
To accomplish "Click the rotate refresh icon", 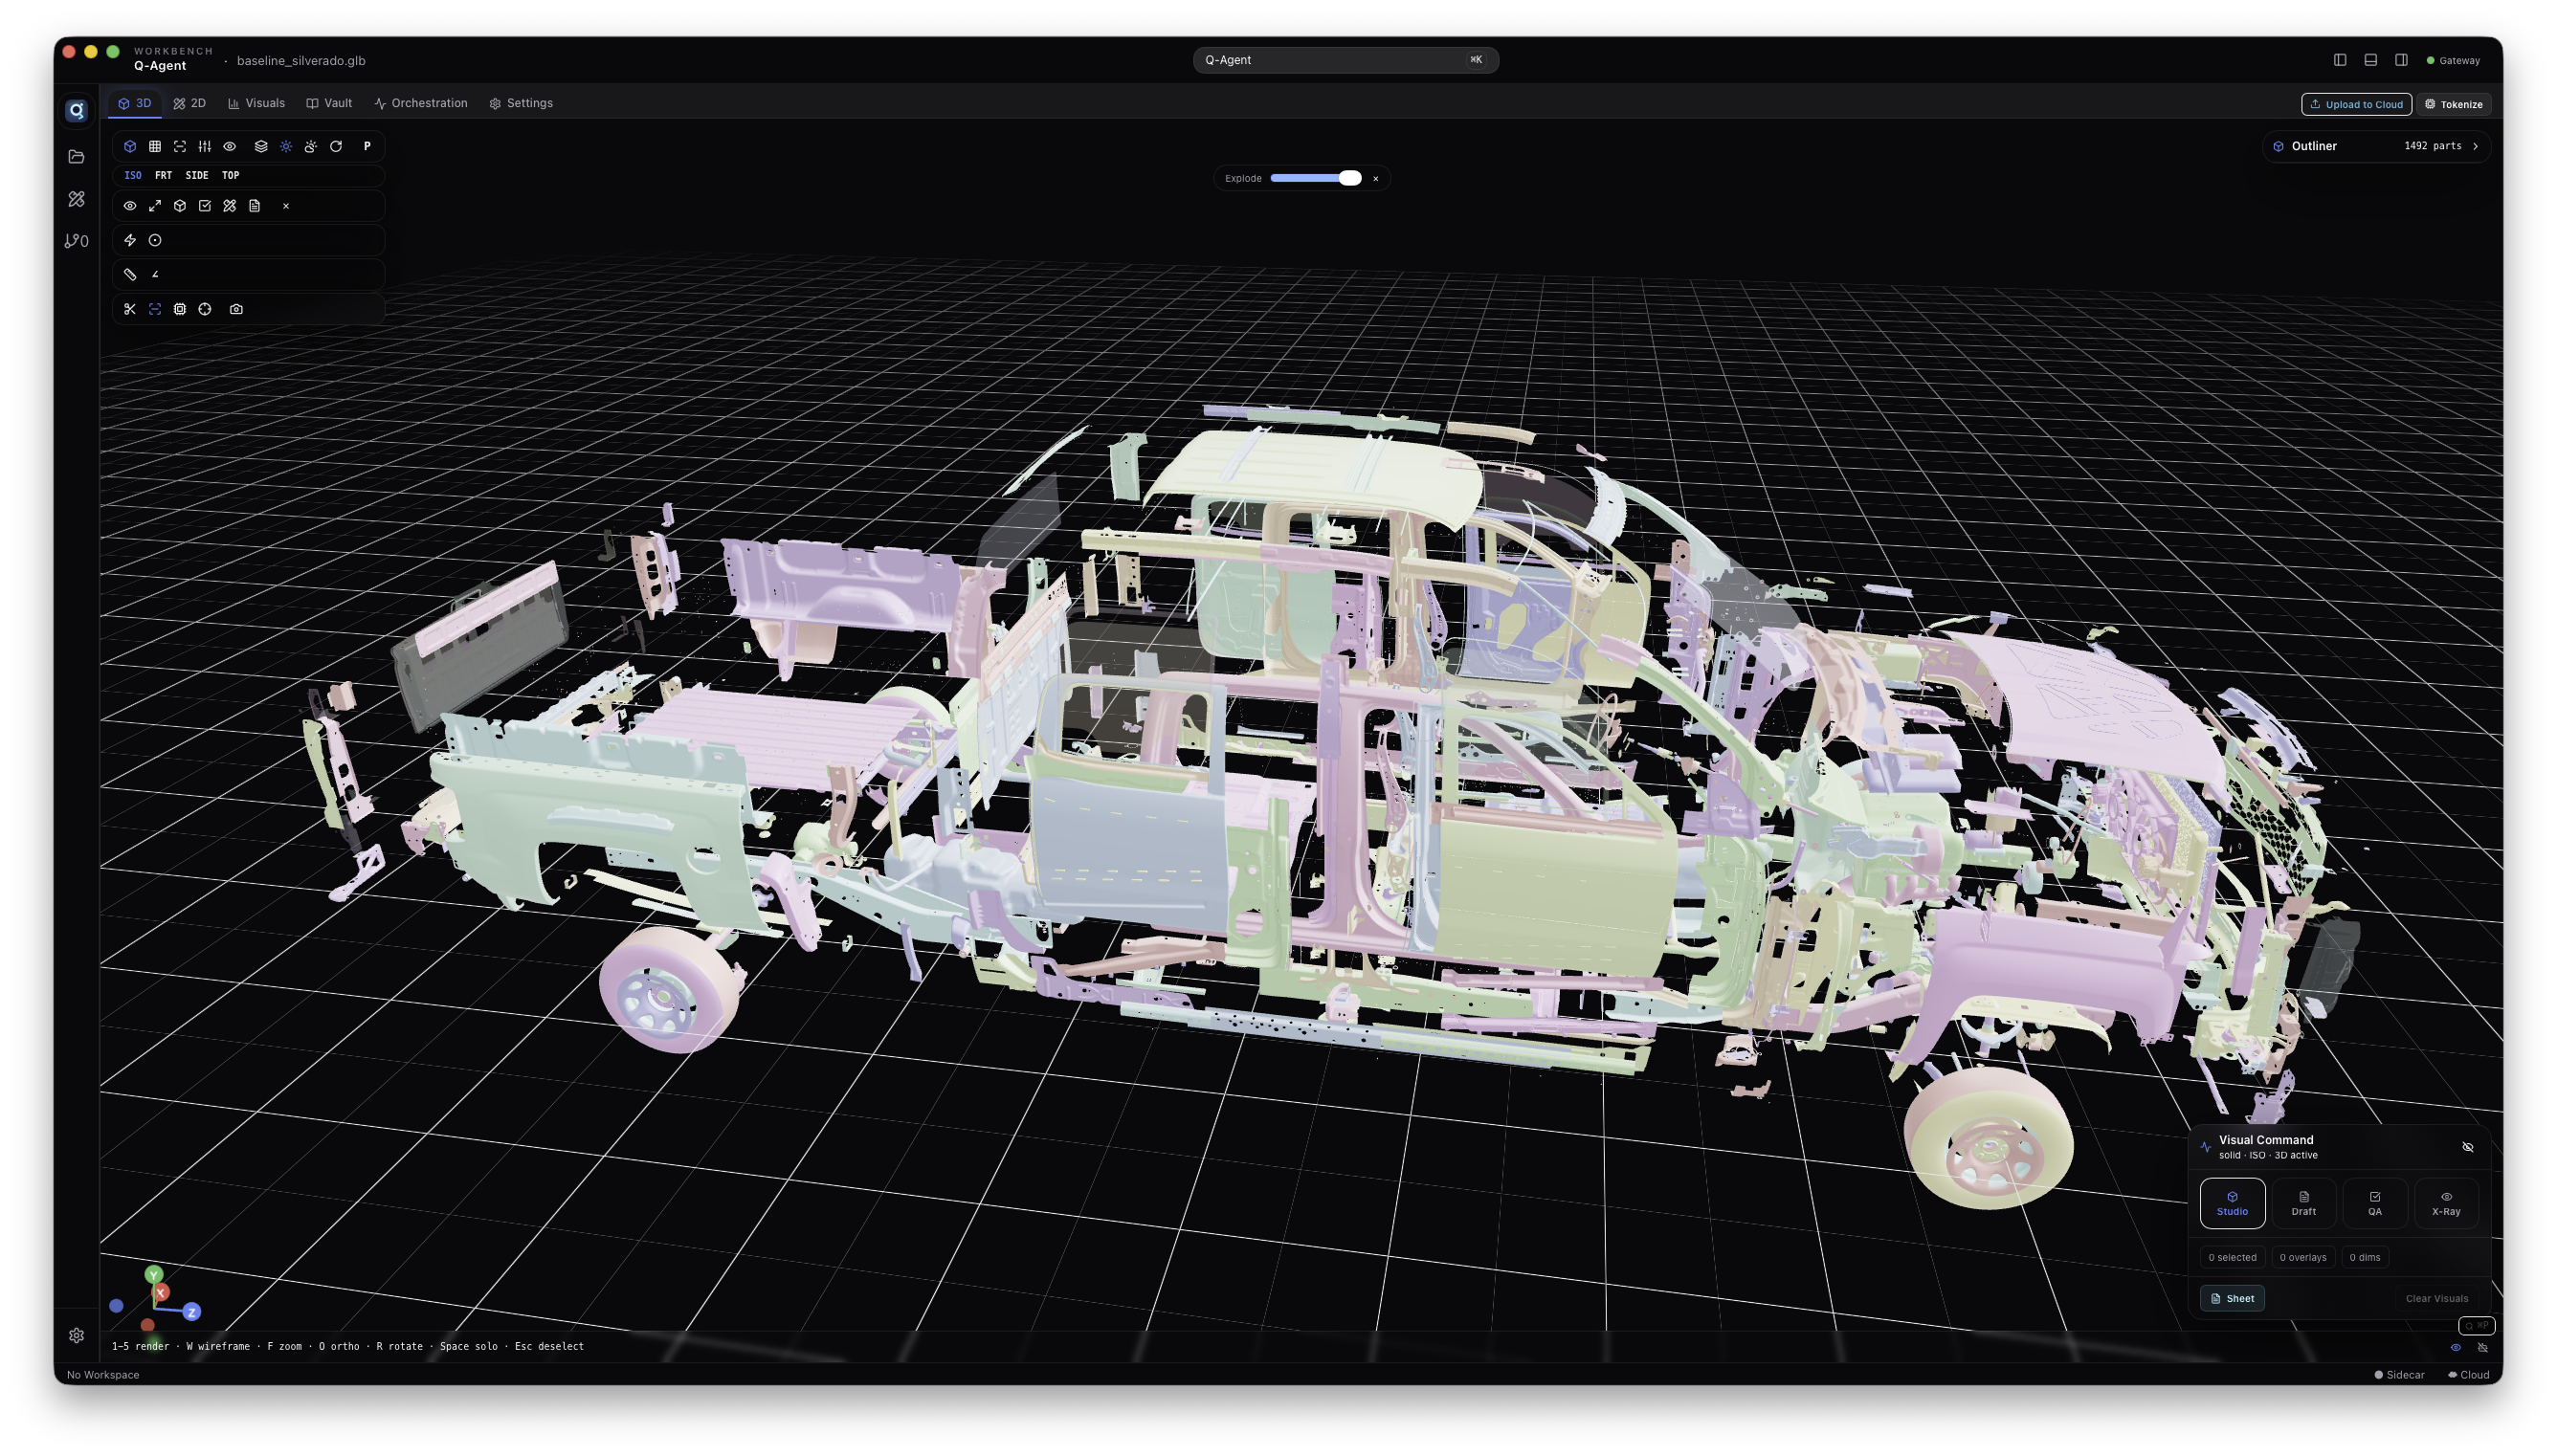I will coord(336,146).
